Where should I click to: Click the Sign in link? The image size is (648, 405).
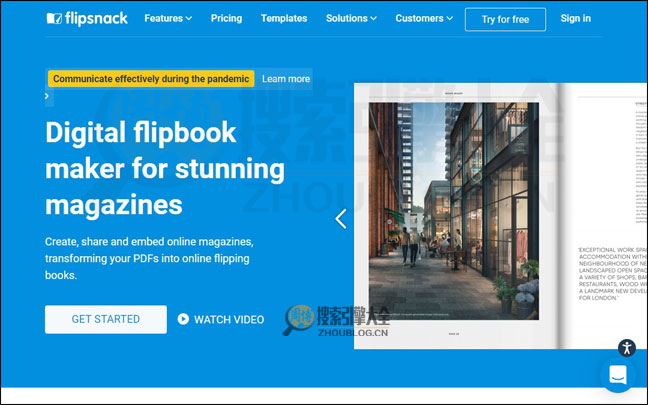[575, 19]
